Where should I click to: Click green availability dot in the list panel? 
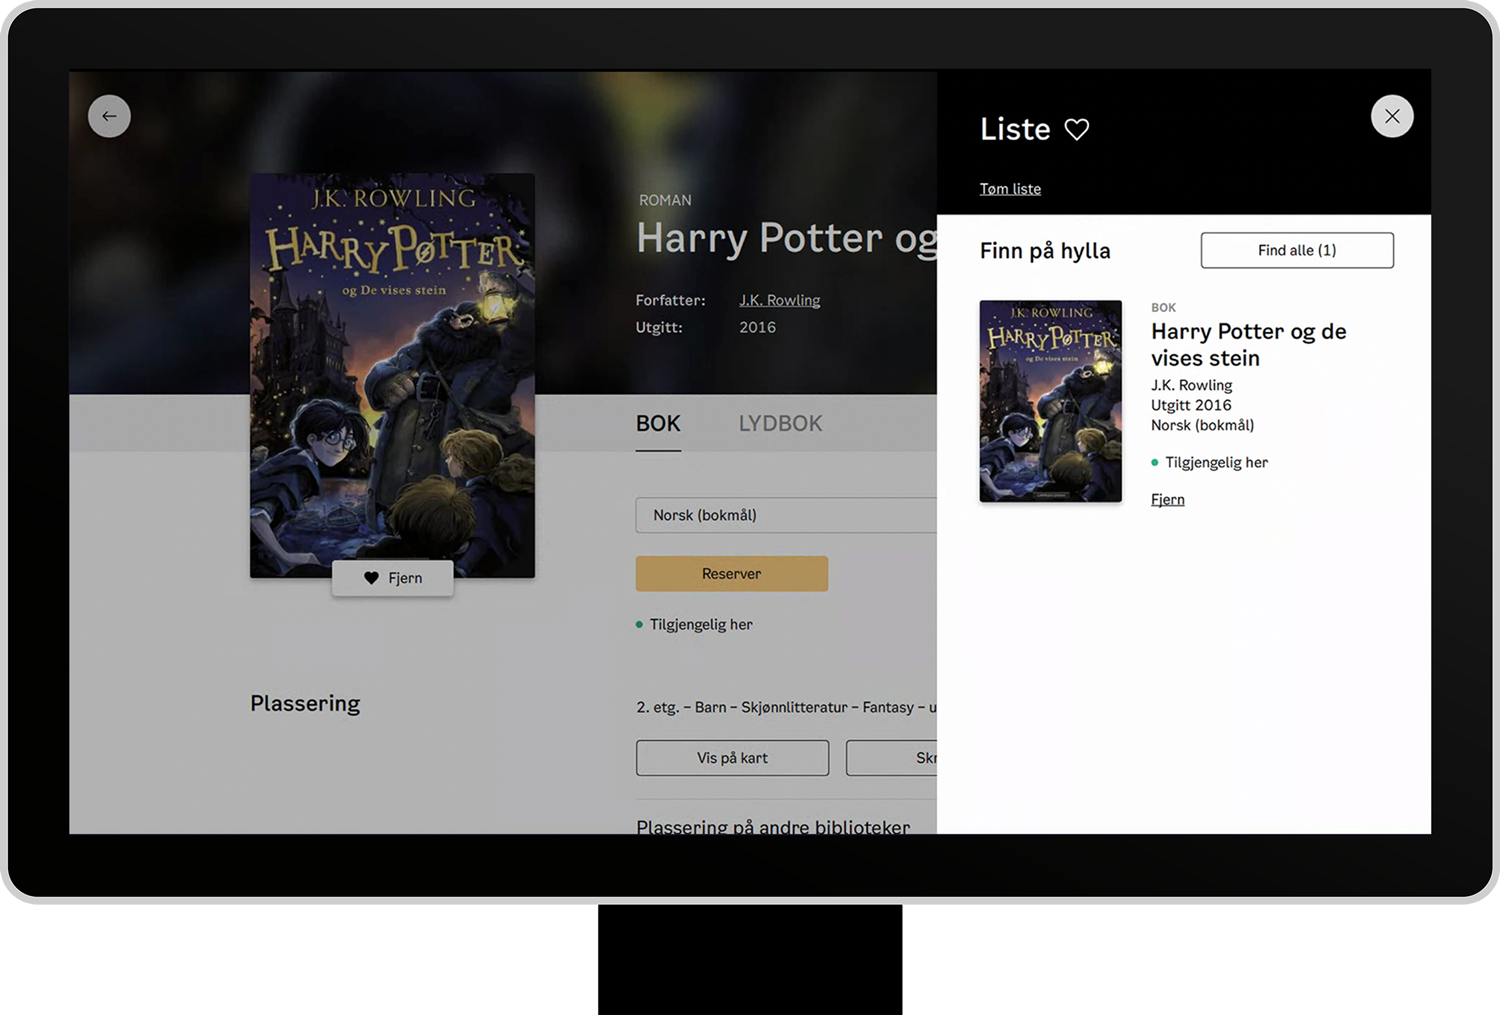pyautogui.click(x=1155, y=463)
